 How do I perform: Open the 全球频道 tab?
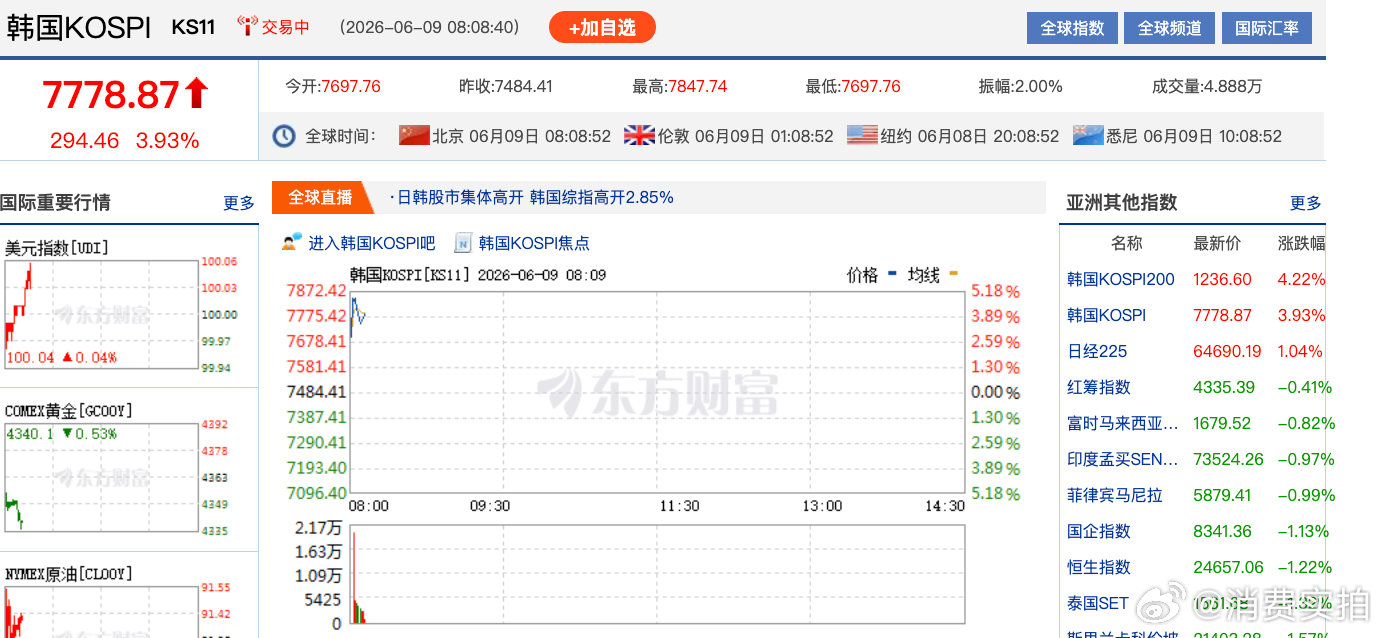pos(1169,28)
